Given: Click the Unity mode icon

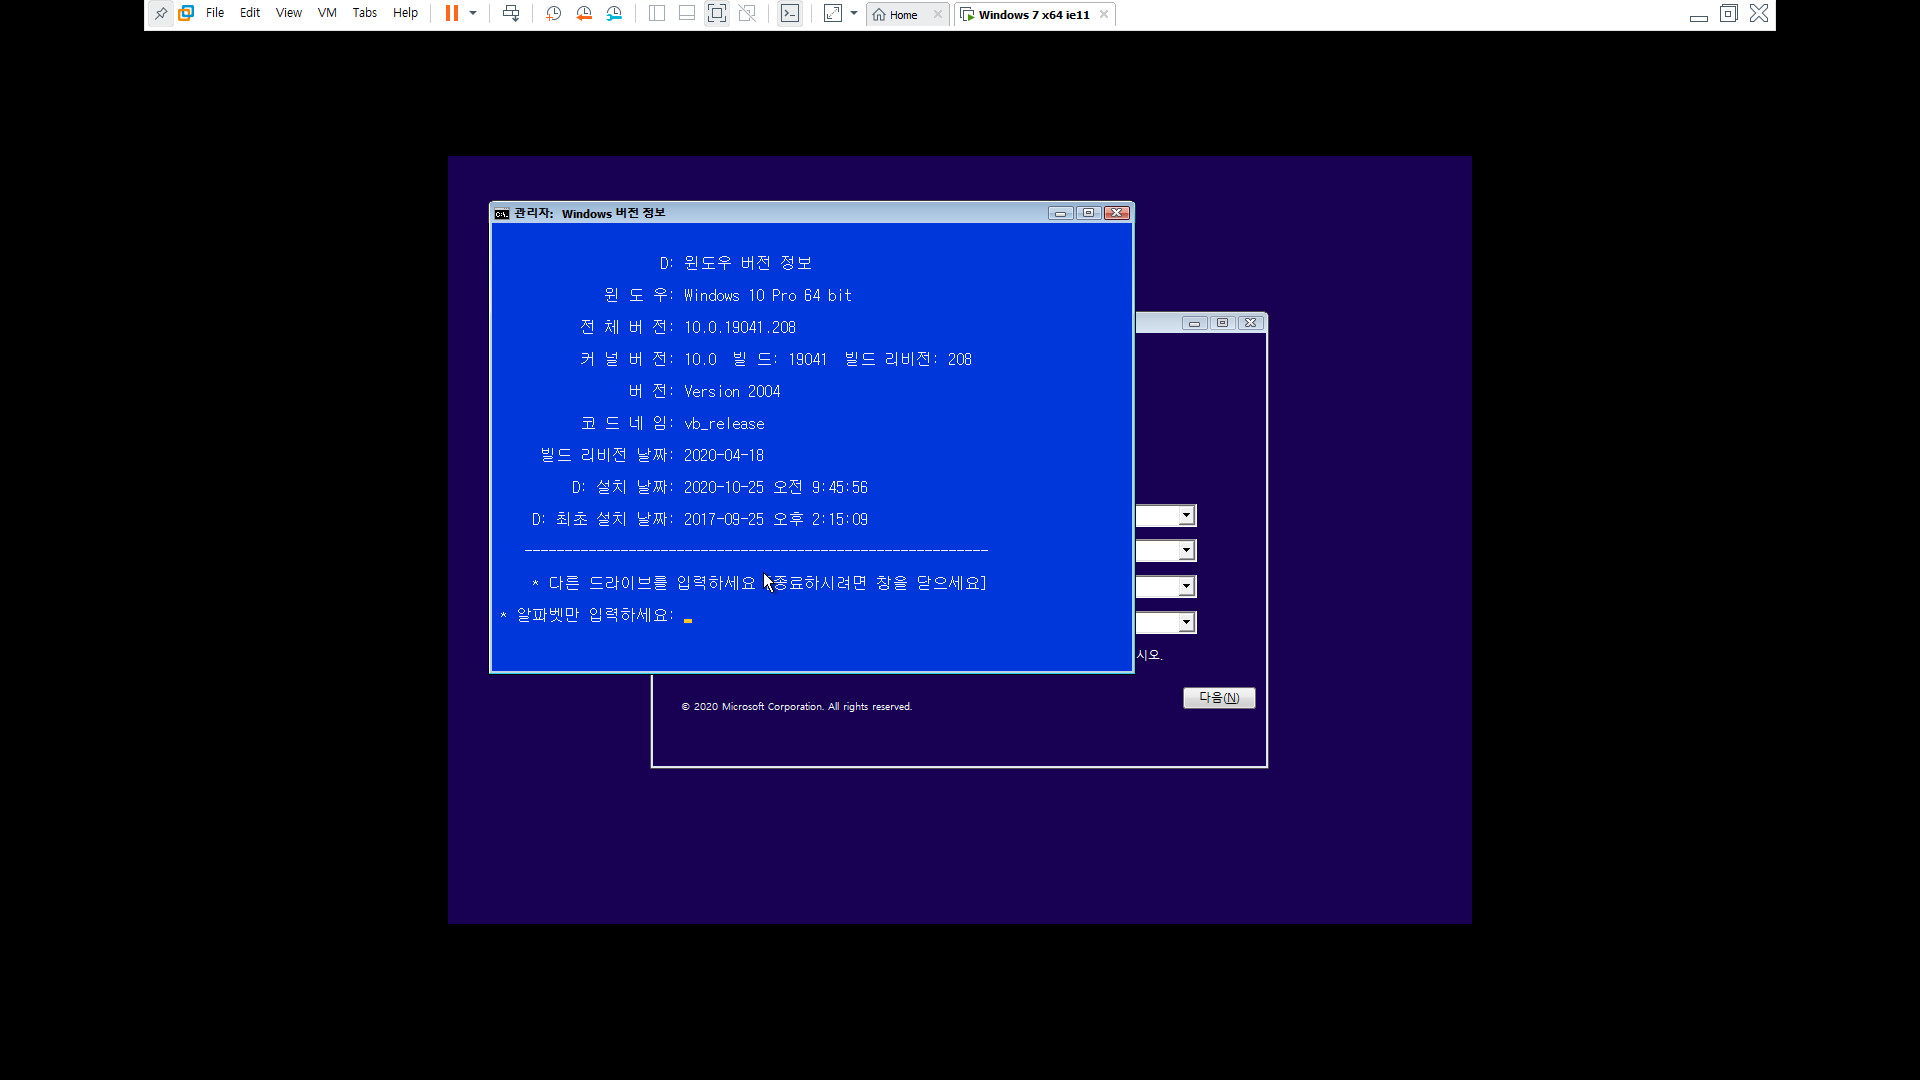Looking at the screenshot, I should point(747,14).
